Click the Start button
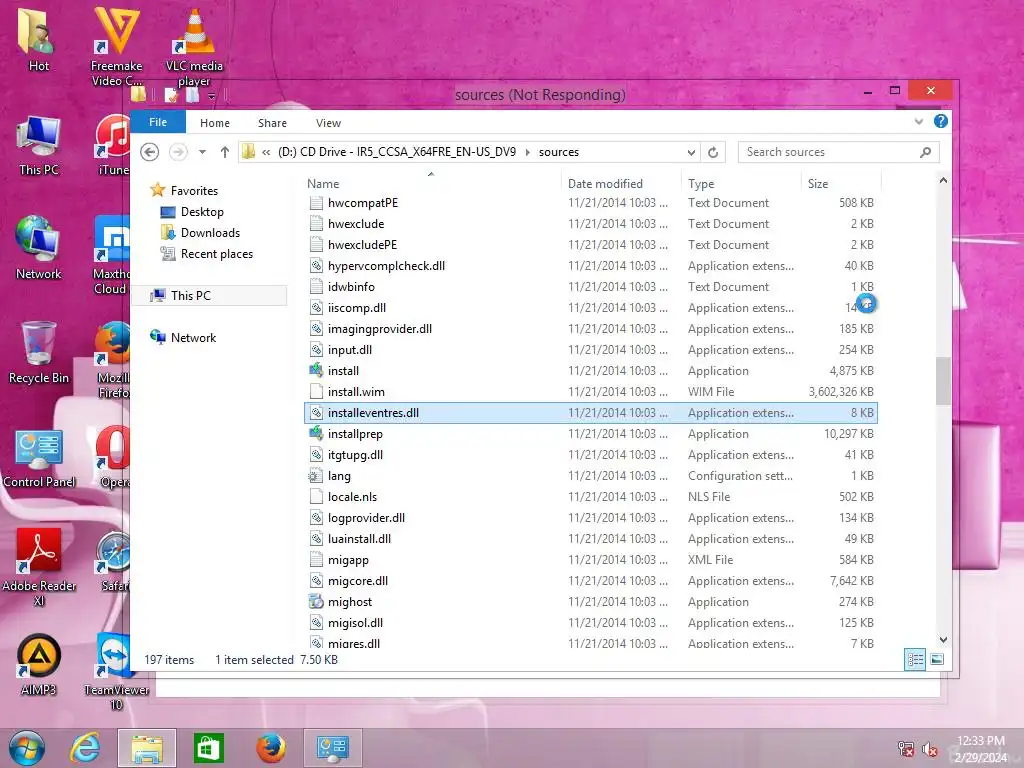 tap(27, 748)
